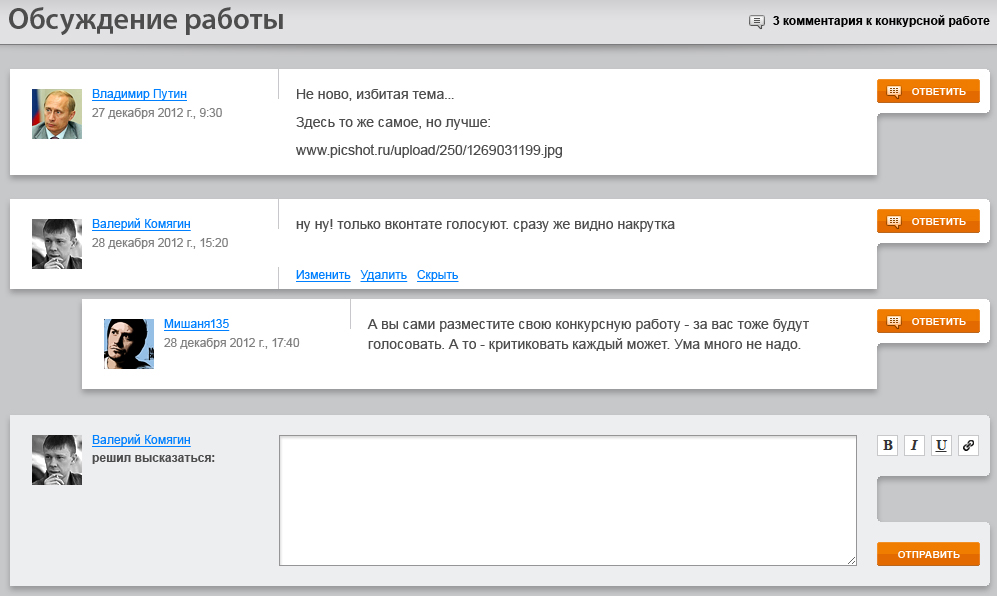
Task: Click the comments bubble icon in header
Action: pos(757,22)
